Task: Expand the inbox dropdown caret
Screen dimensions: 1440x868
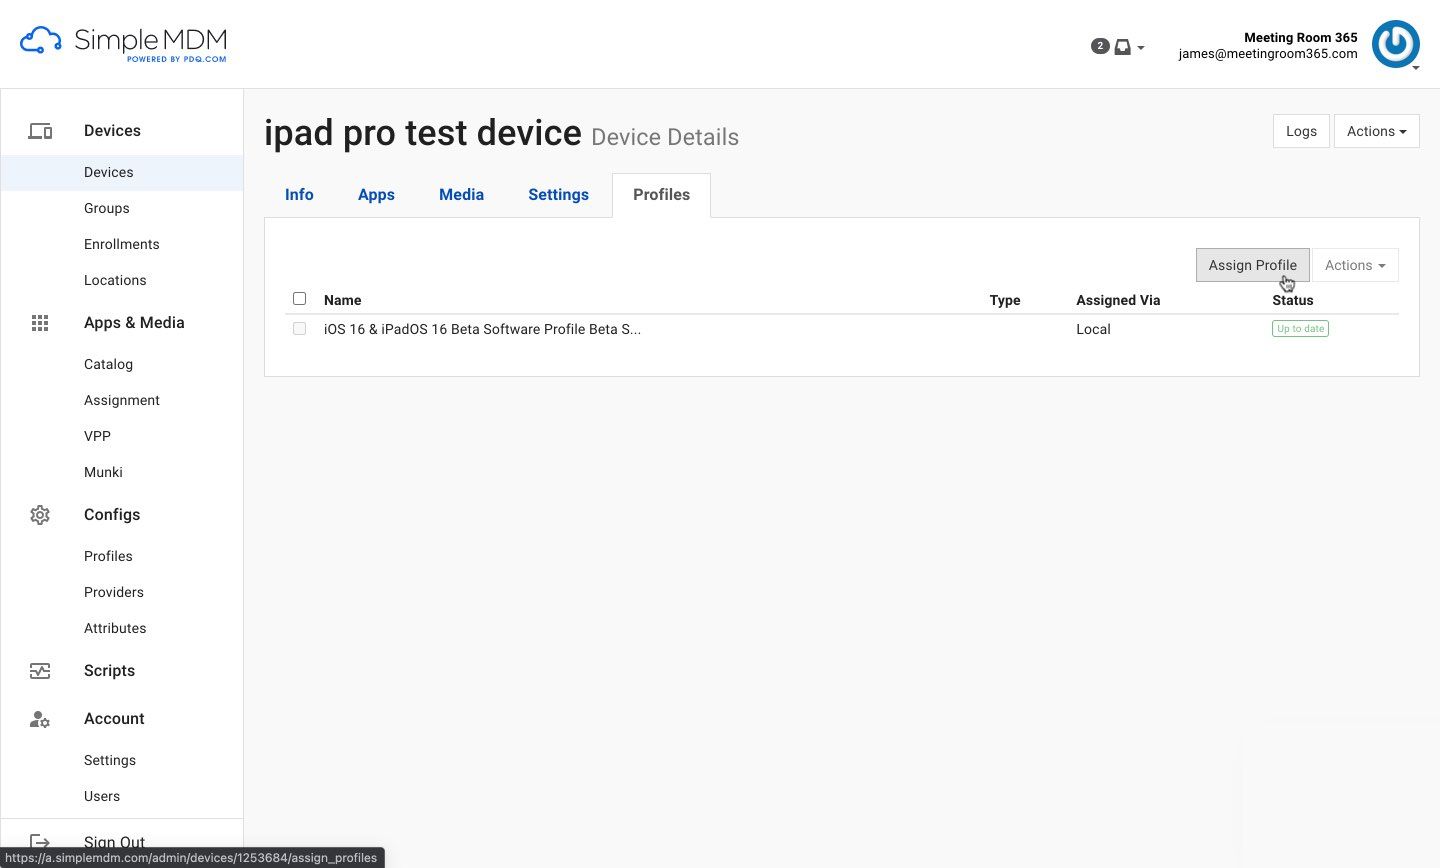Action: pyautogui.click(x=1141, y=47)
